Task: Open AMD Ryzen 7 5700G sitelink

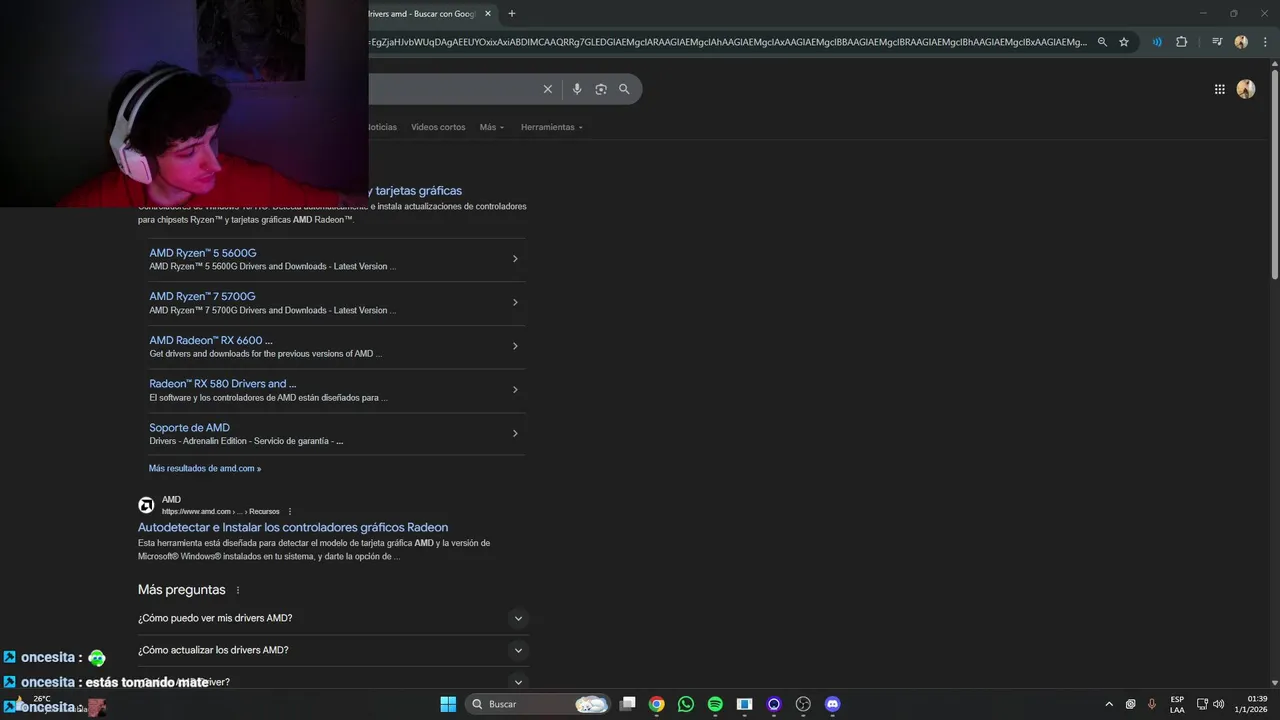Action: coord(202,296)
